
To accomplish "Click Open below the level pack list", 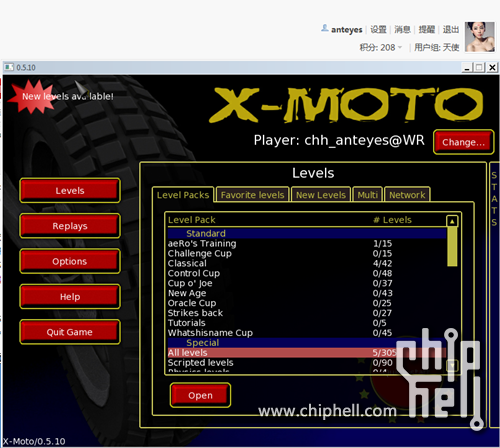I will [200, 395].
